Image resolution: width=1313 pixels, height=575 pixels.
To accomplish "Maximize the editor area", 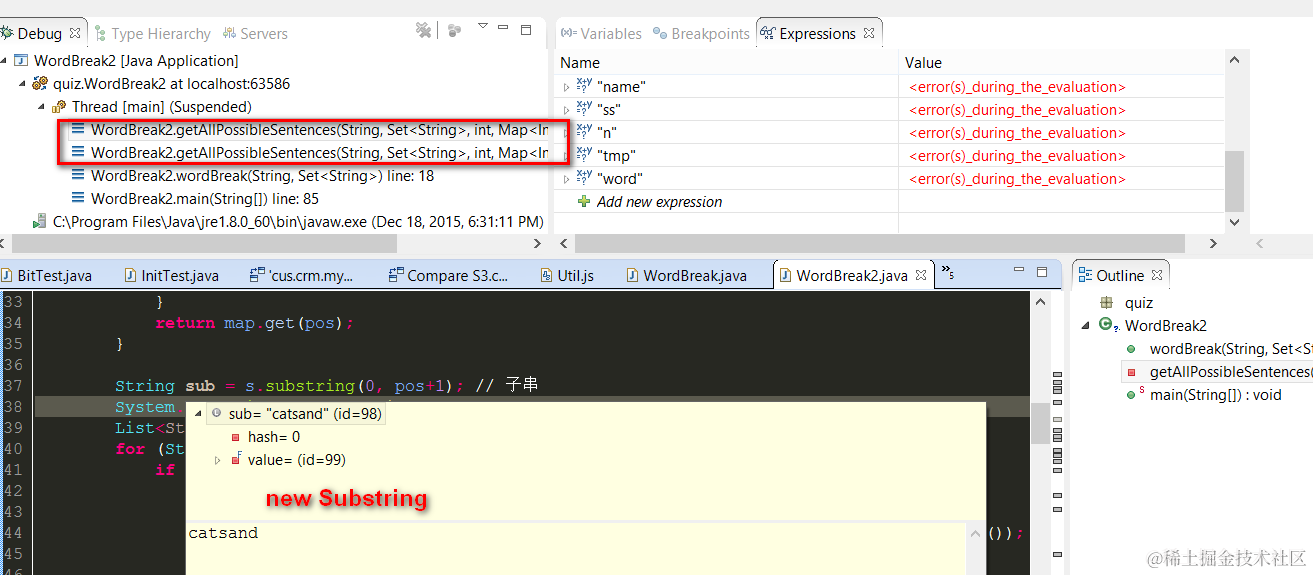I will [1041, 272].
